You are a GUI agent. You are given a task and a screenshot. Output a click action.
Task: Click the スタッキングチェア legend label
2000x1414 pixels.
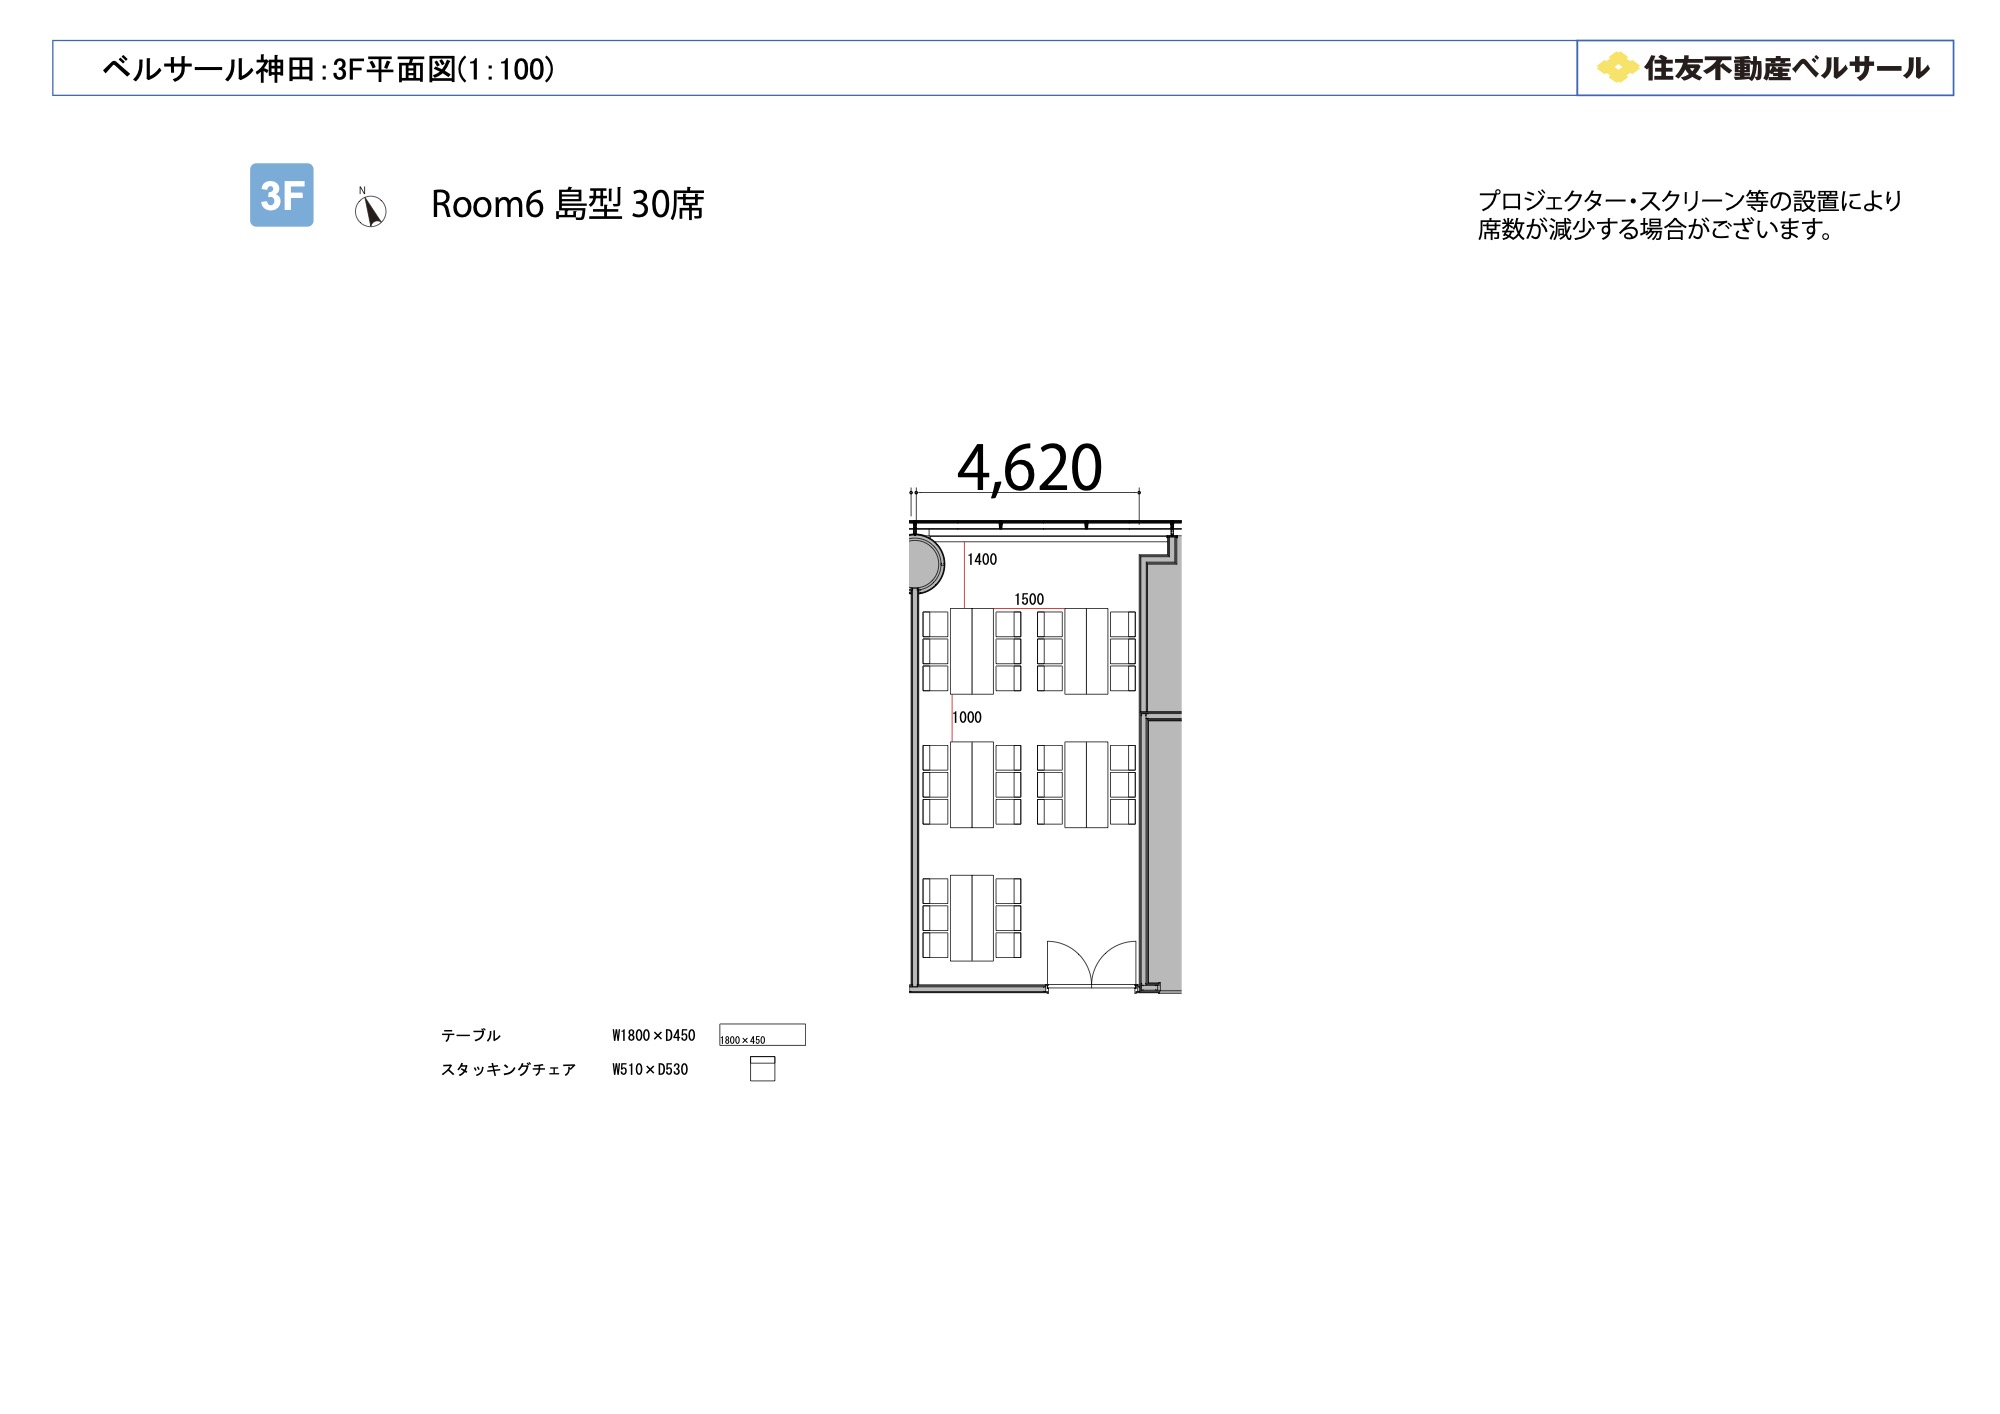point(508,1069)
